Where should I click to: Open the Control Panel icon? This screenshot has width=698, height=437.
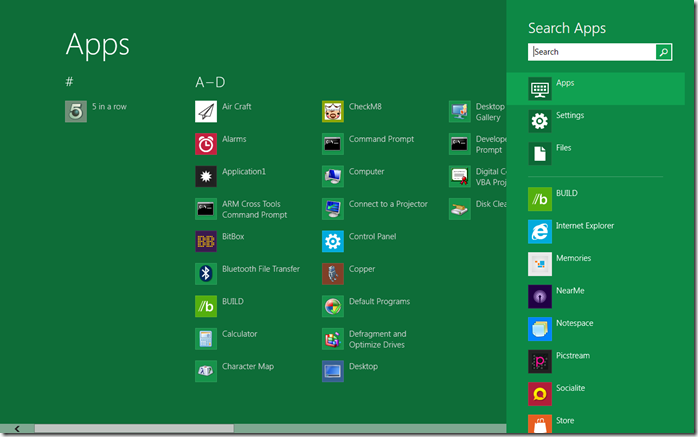click(333, 241)
